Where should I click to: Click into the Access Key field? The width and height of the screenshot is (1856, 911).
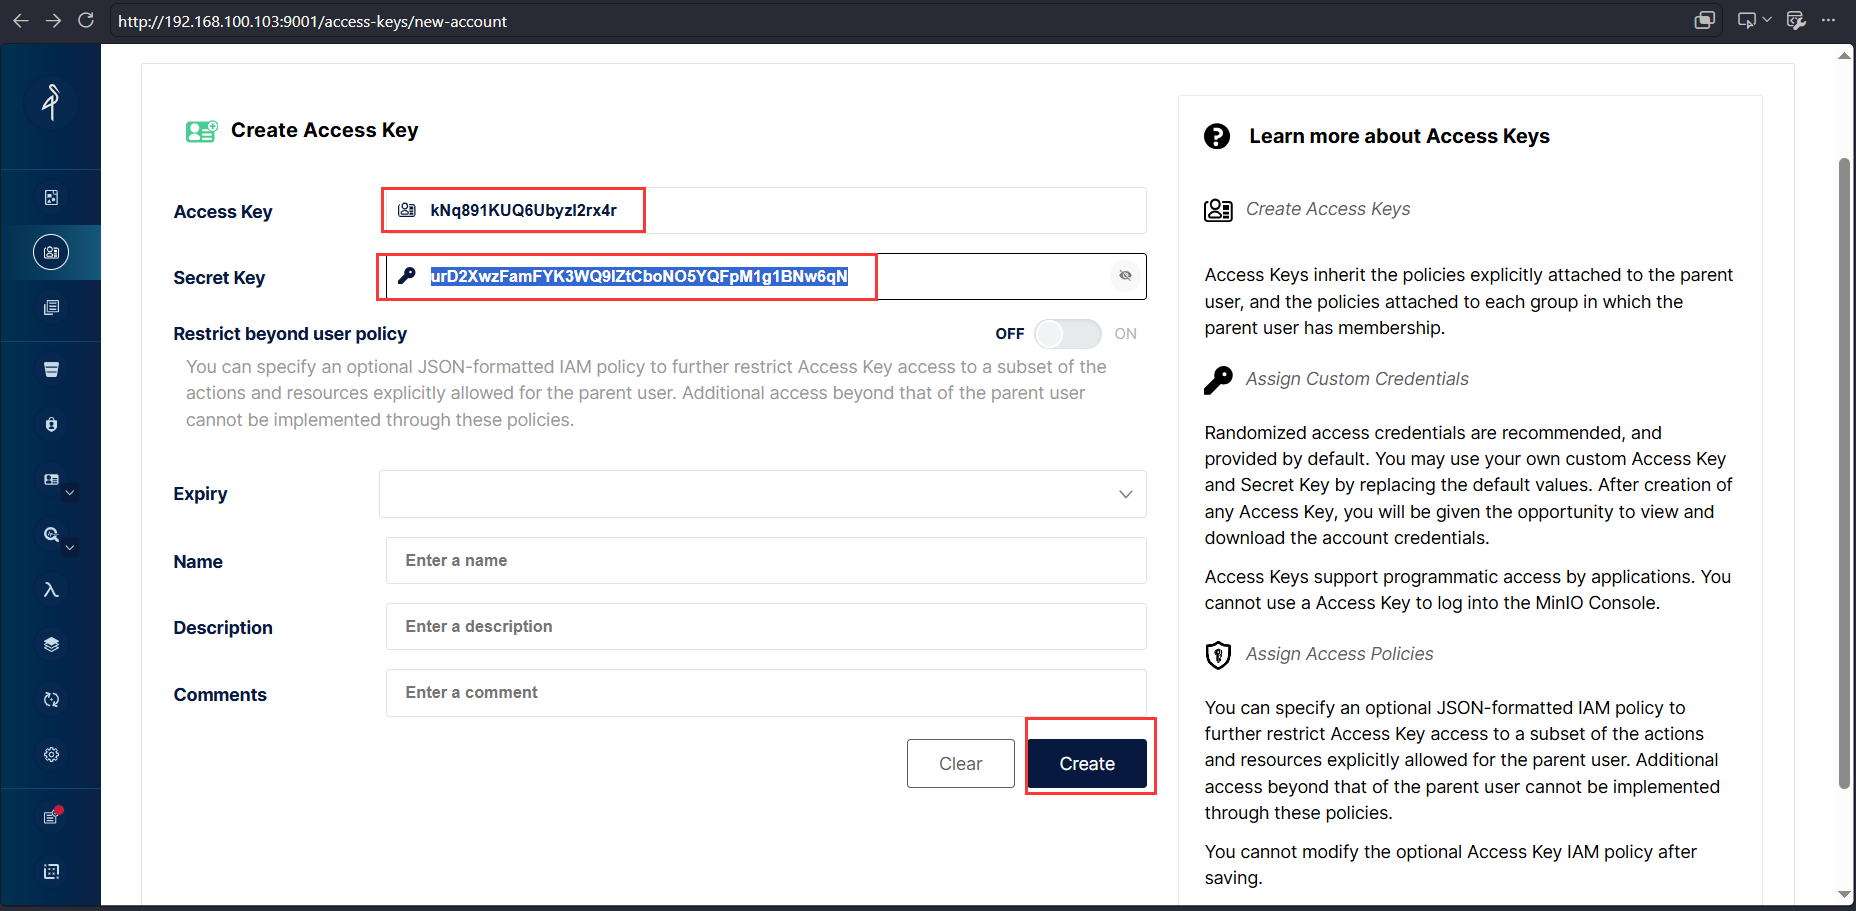tap(766, 210)
